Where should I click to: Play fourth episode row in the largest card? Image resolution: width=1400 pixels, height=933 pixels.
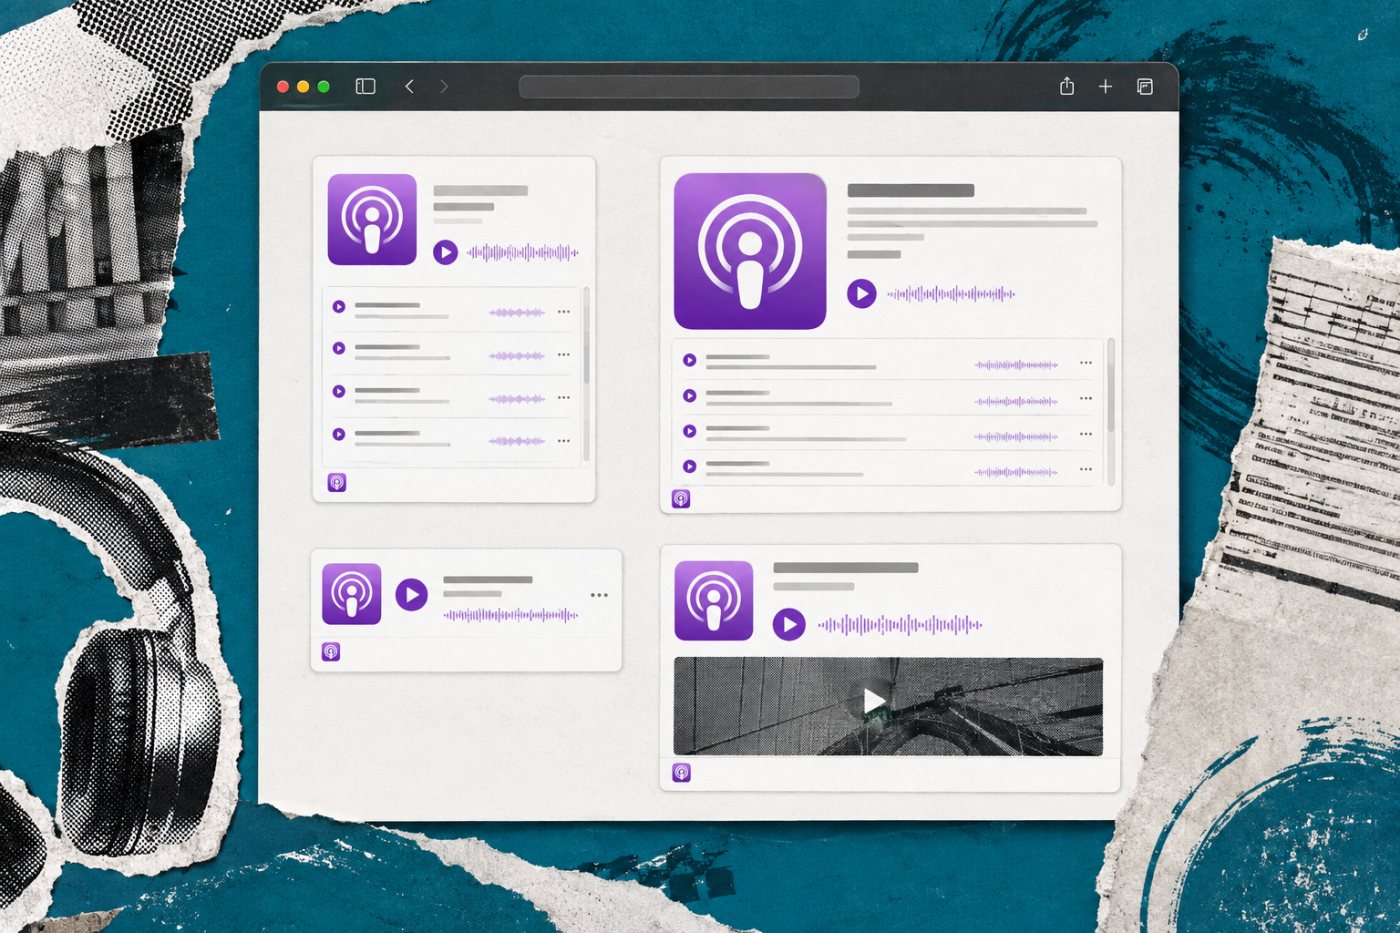(689, 466)
